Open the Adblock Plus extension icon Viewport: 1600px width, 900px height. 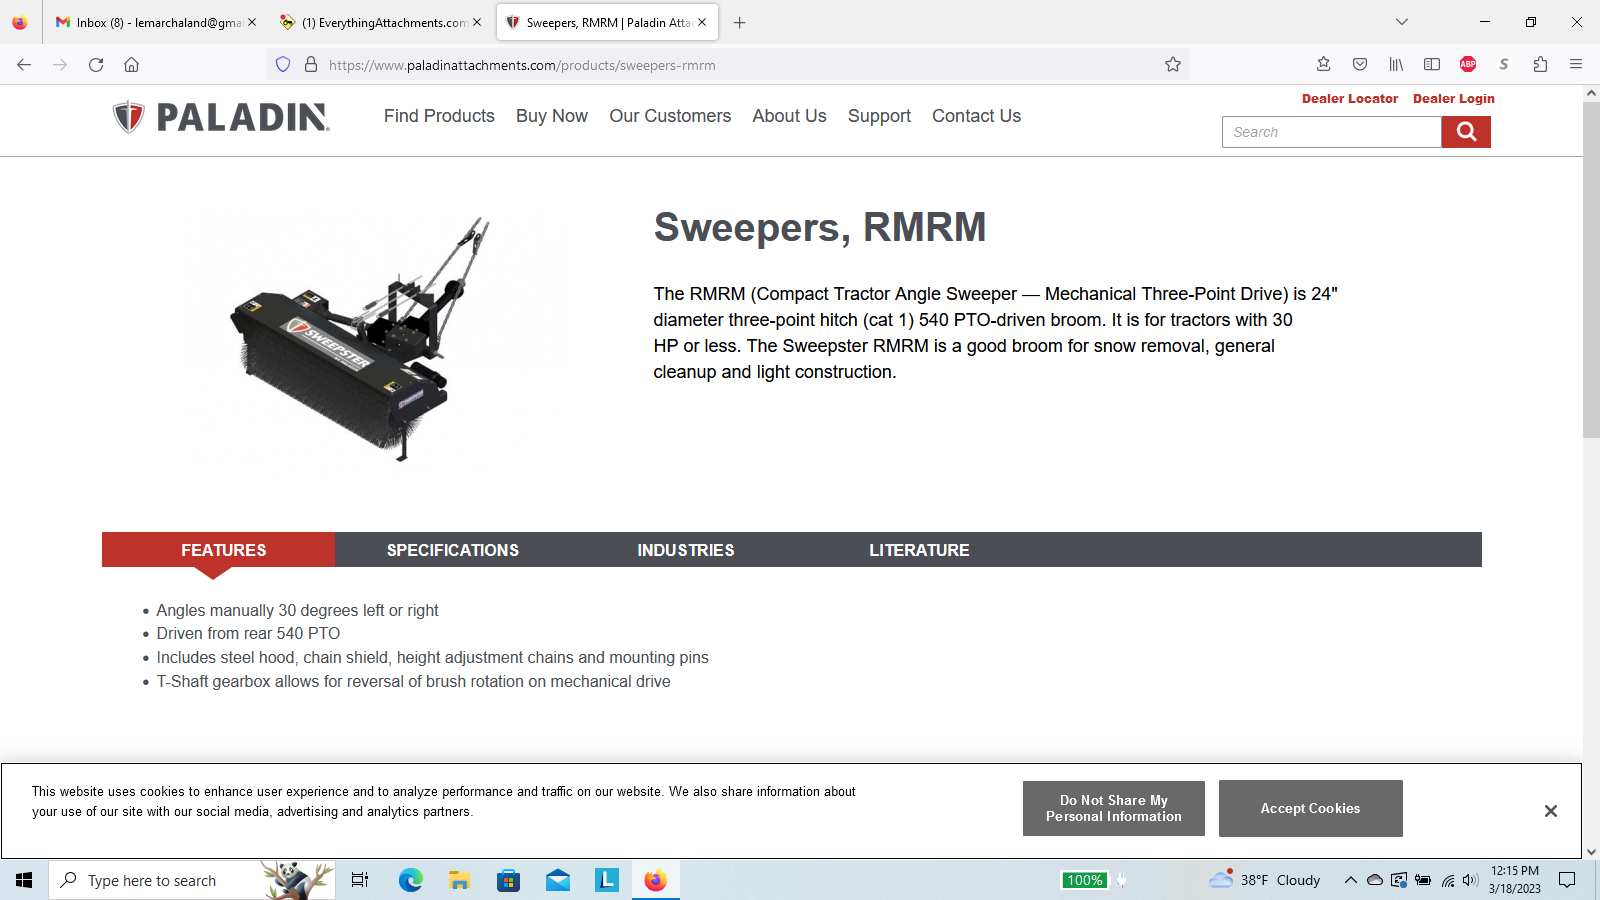click(x=1467, y=65)
